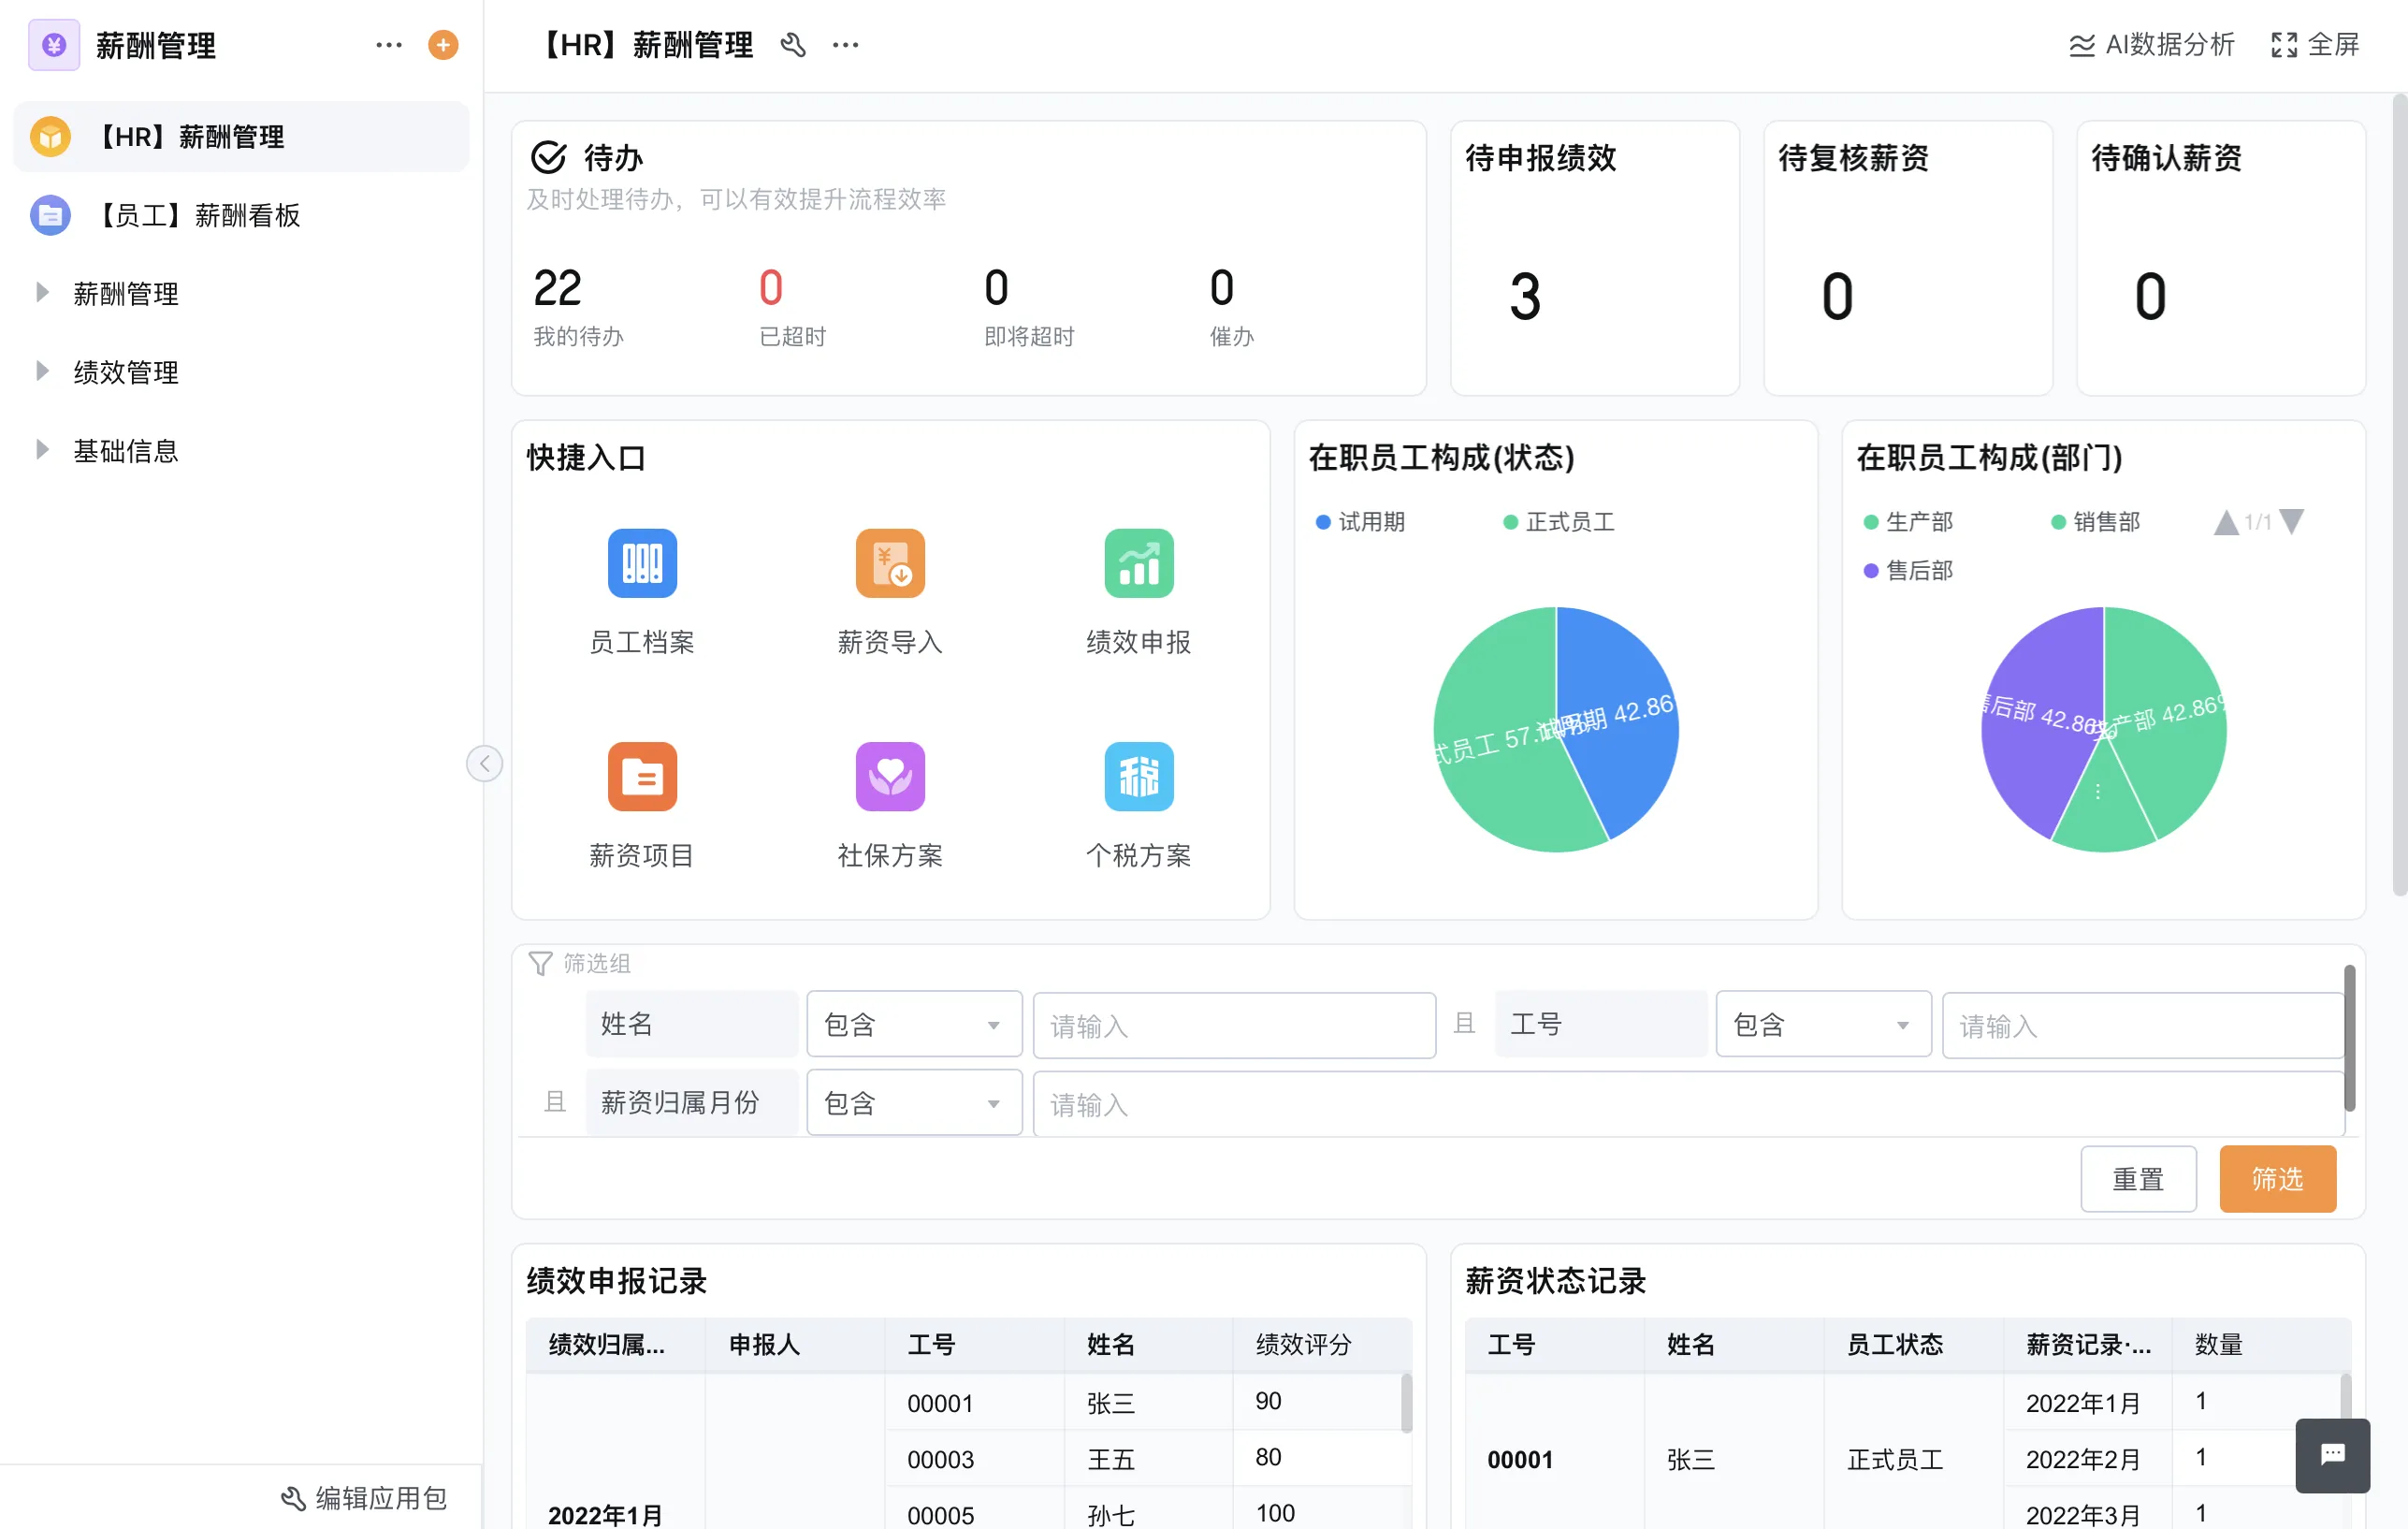Open the 包含 dropdown next to 姓名

point(913,1024)
